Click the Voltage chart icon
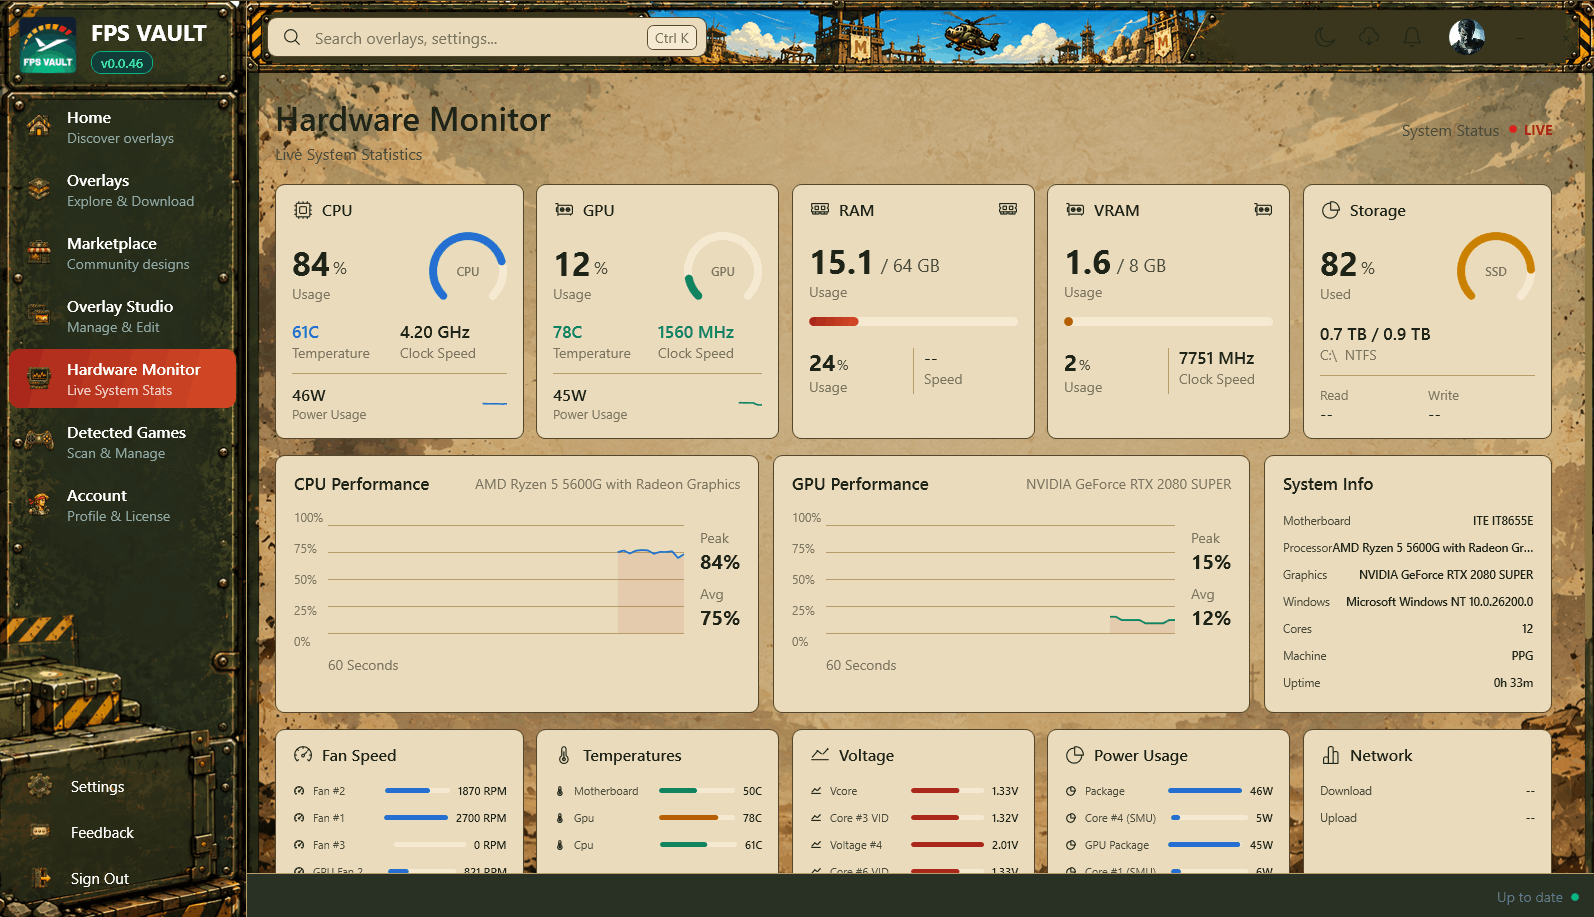 tap(820, 755)
